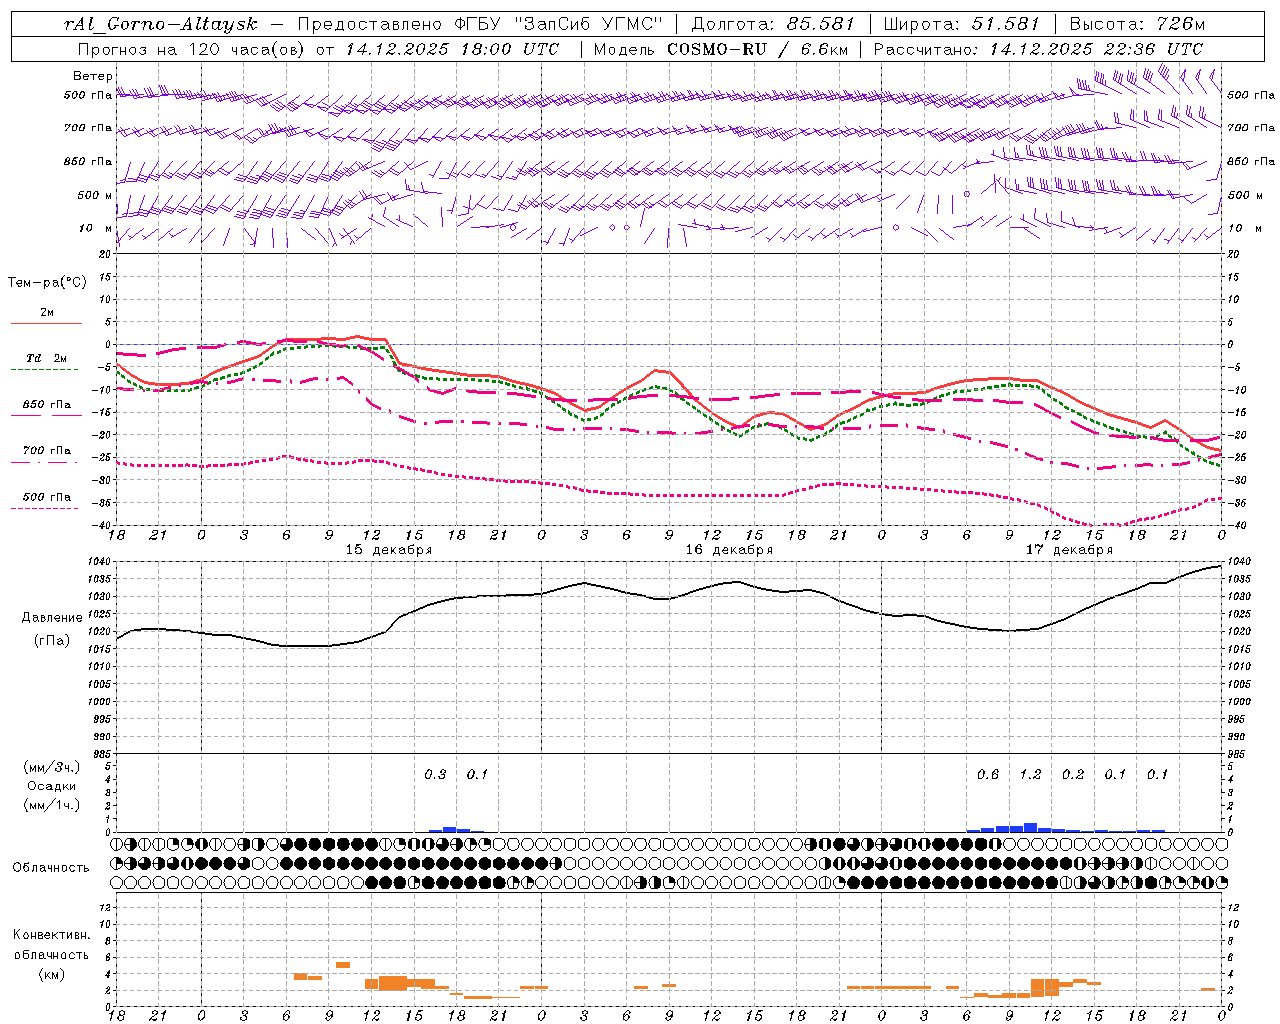
Task: Click the 'Ветер' wind panel label
Action: click(x=93, y=76)
